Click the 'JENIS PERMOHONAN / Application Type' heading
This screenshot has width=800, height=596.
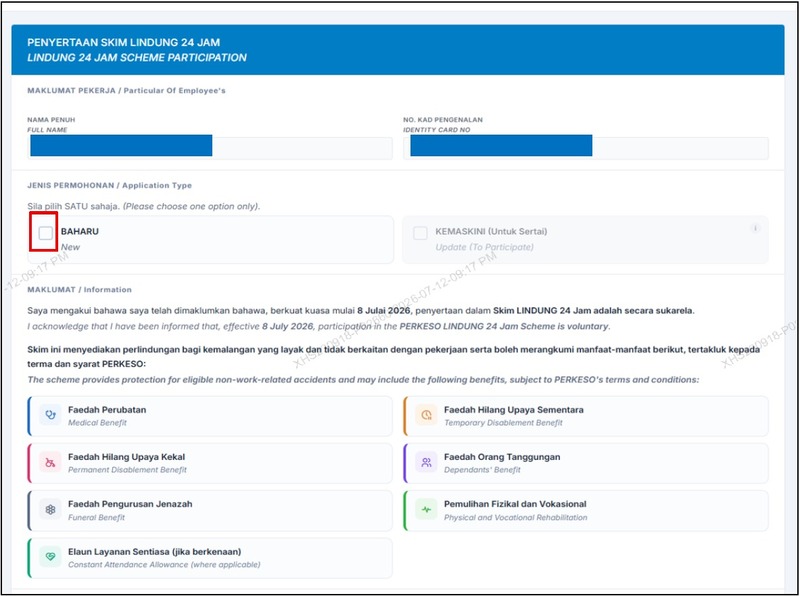pyautogui.click(x=110, y=185)
